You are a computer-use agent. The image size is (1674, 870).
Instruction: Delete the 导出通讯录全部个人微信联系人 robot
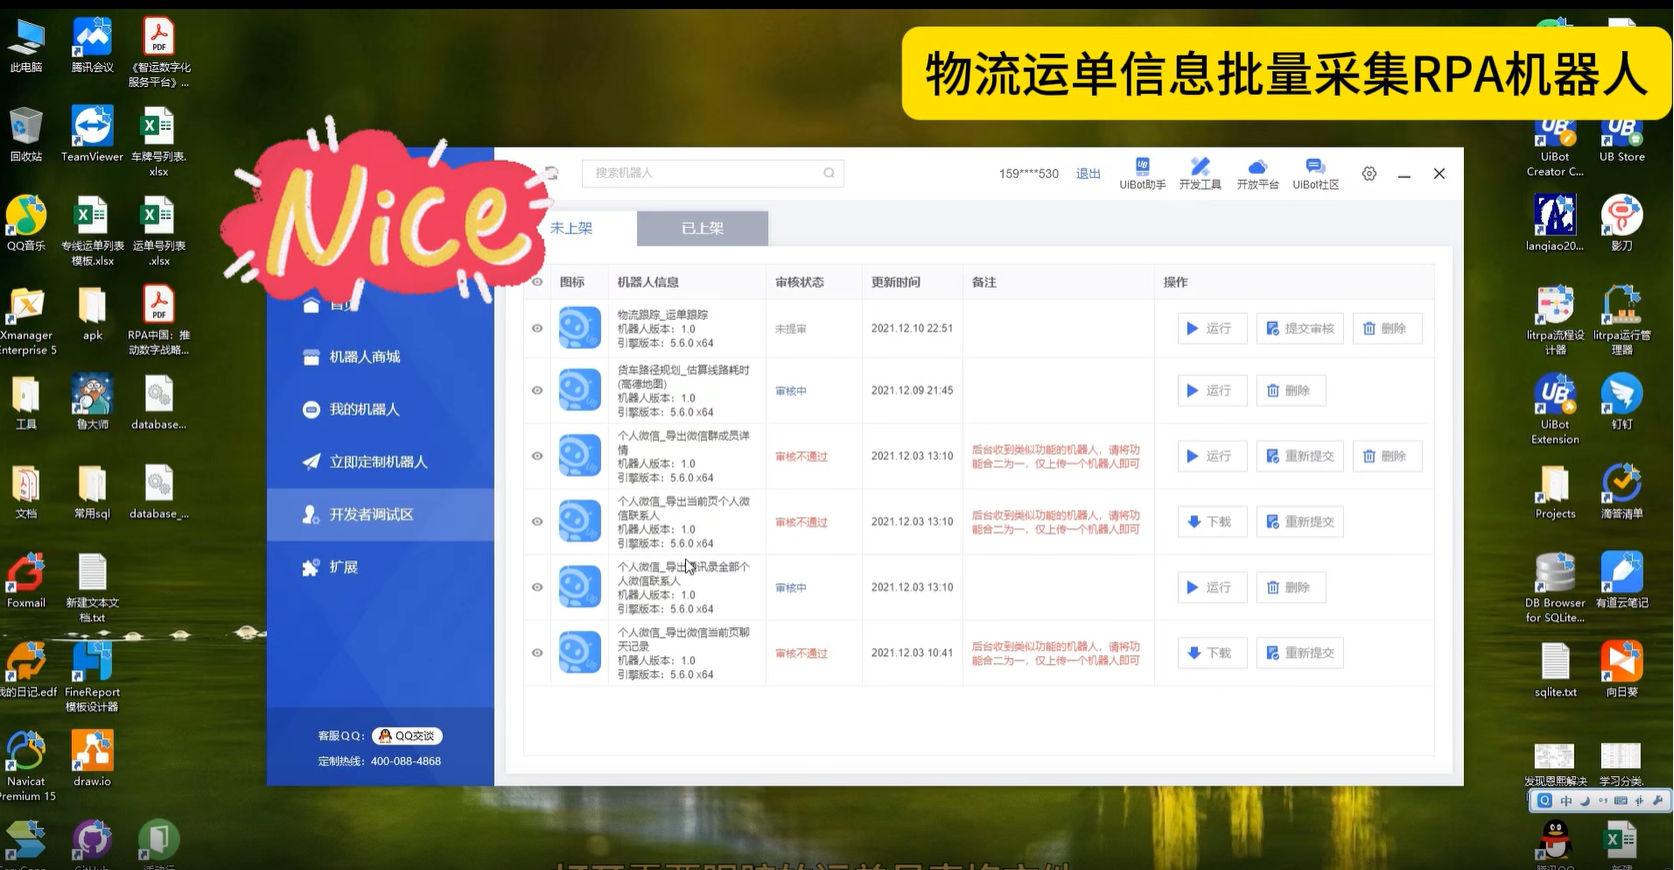pos(1291,587)
